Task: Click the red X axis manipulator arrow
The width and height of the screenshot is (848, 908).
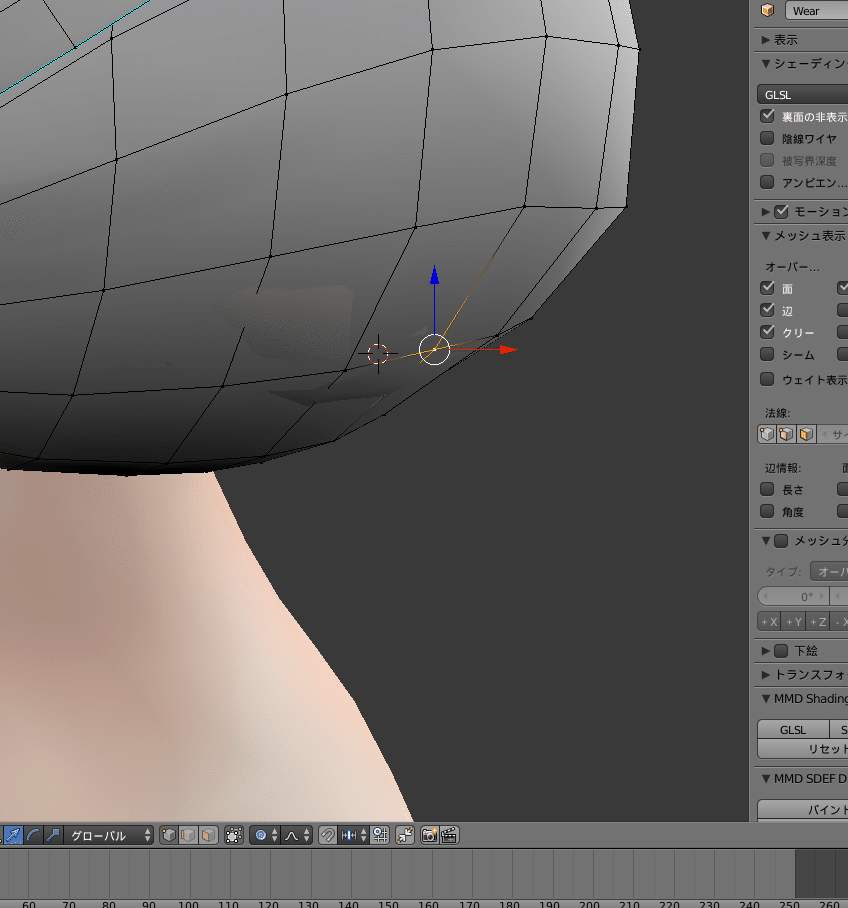Action: tap(509, 349)
